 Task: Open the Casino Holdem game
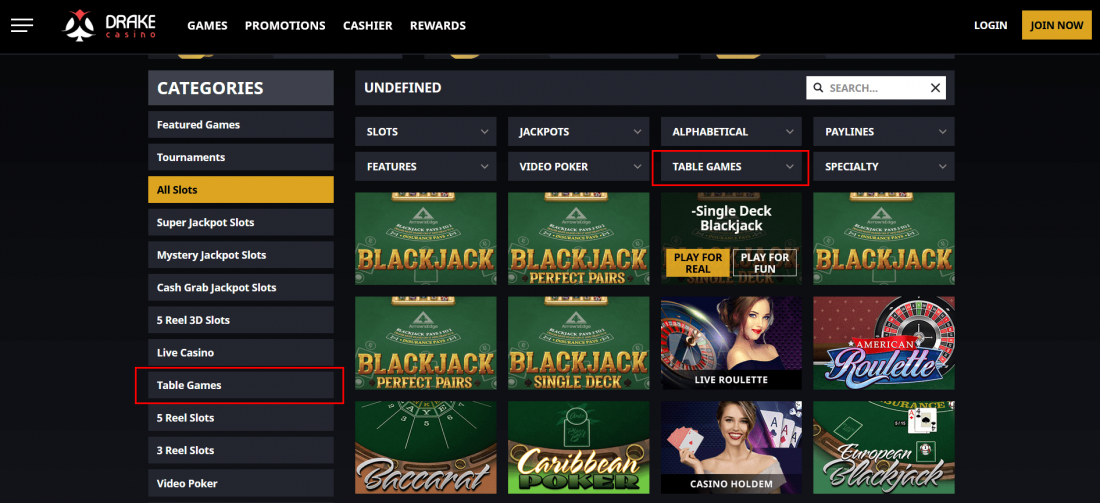731,448
